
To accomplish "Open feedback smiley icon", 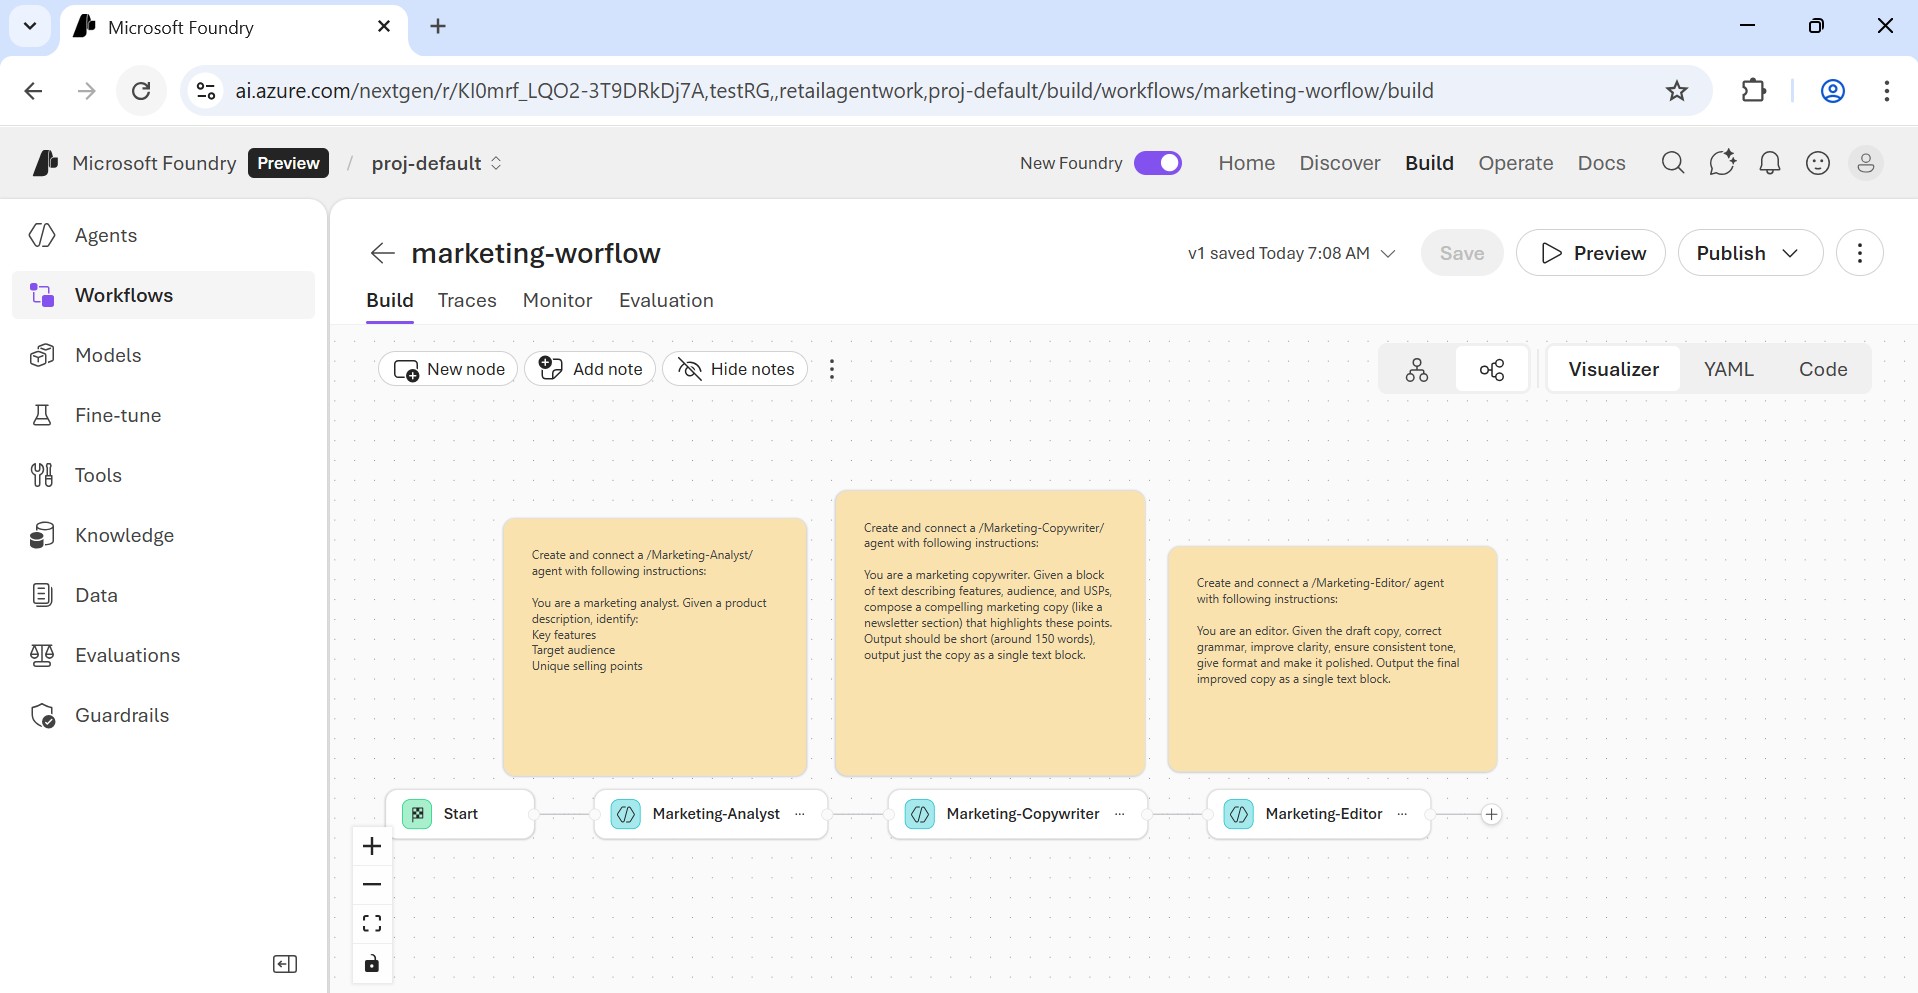I will (1818, 163).
